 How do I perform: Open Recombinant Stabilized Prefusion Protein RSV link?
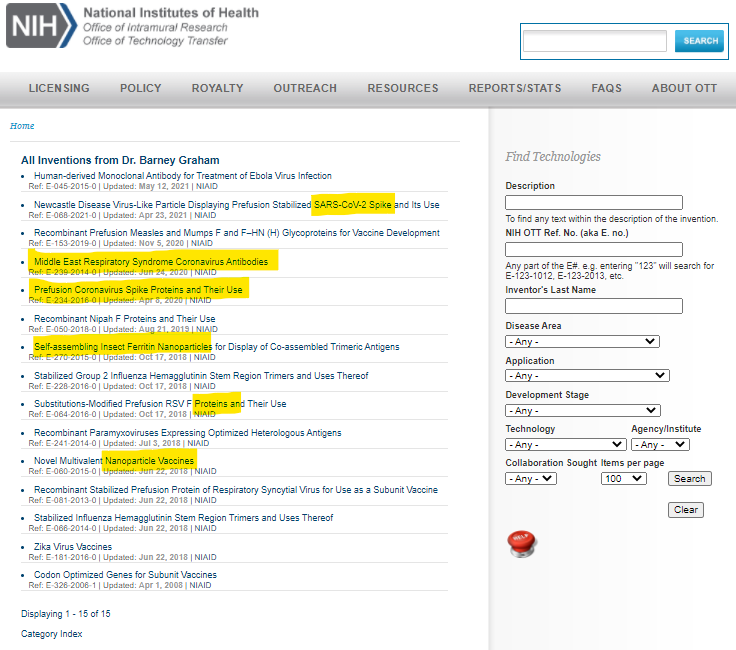tap(236, 489)
